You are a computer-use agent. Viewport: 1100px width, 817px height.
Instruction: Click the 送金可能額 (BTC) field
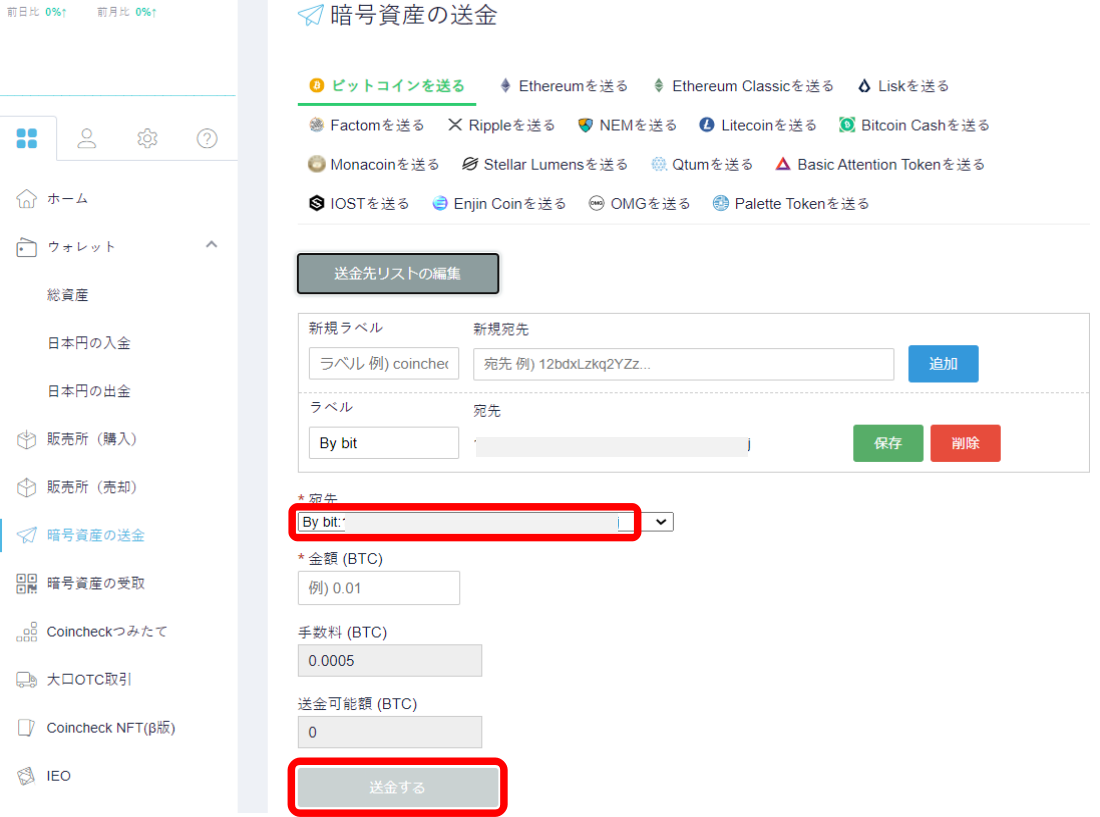(390, 732)
